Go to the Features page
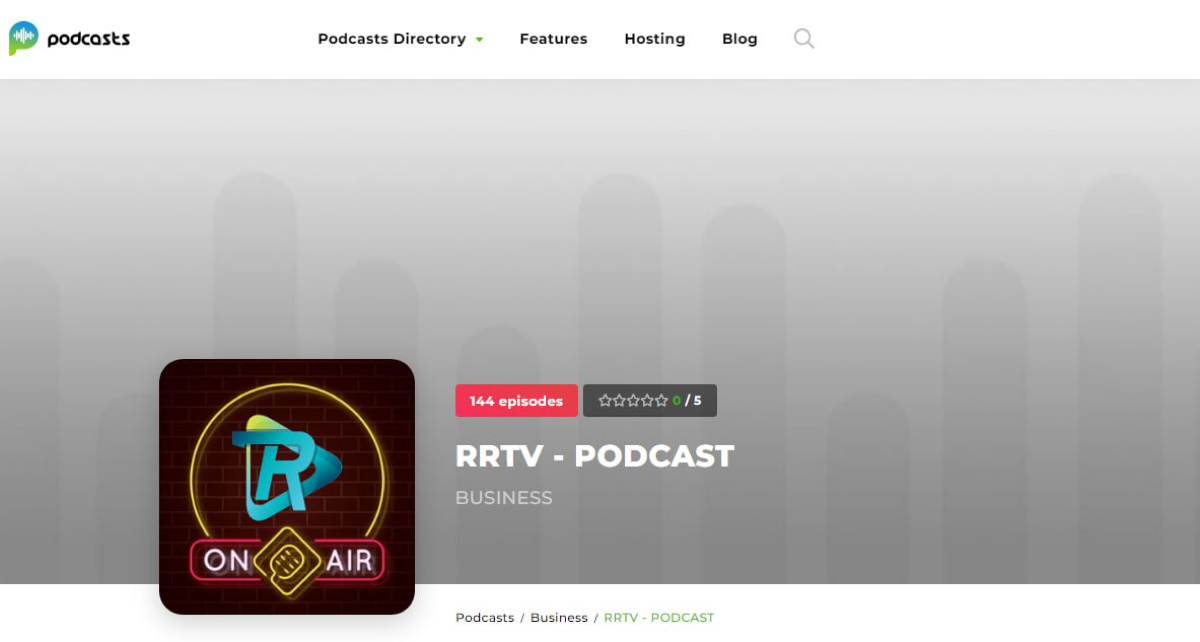 tap(553, 39)
